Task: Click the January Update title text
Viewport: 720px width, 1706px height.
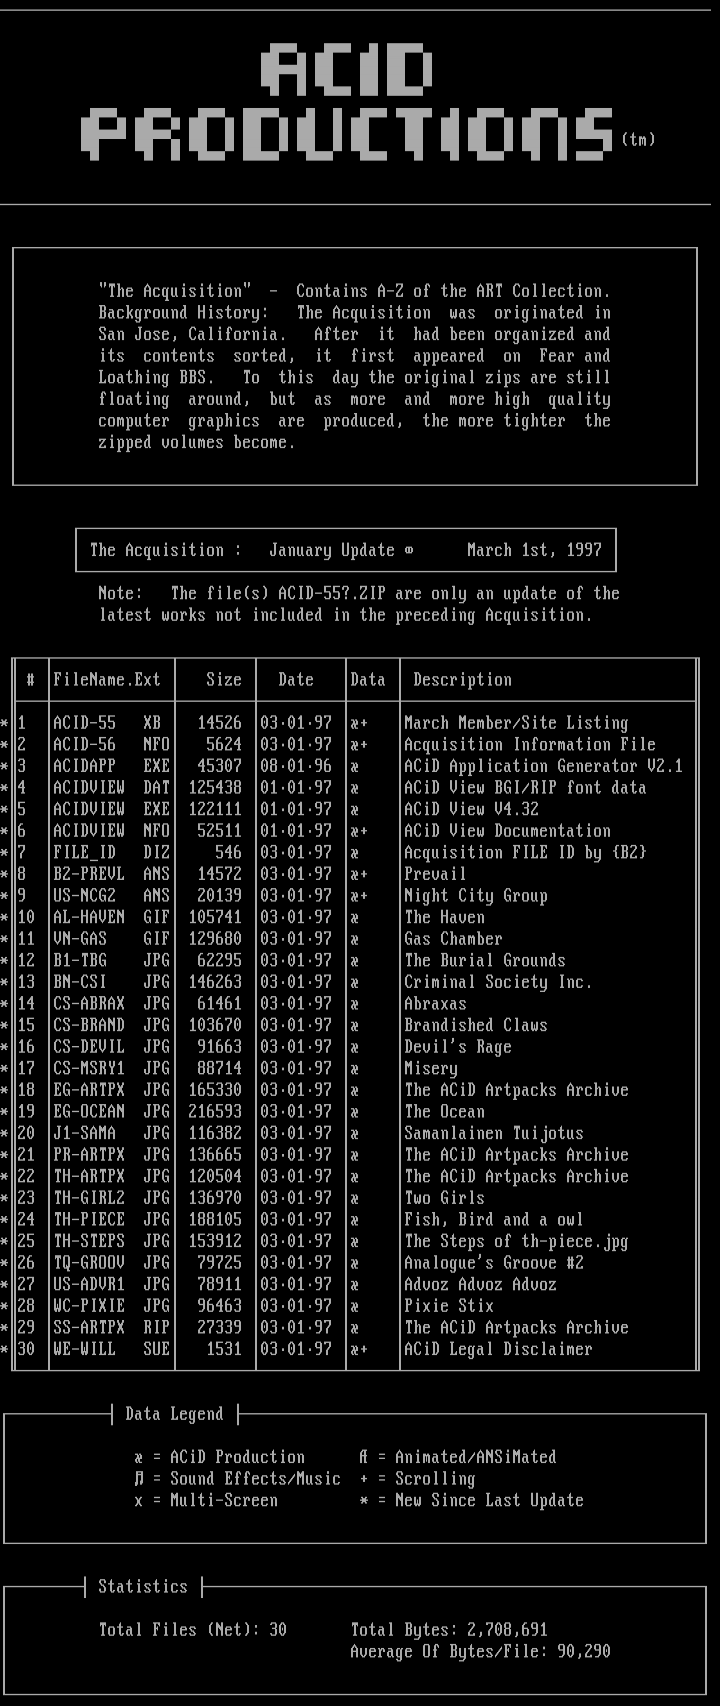Action: click(x=332, y=550)
